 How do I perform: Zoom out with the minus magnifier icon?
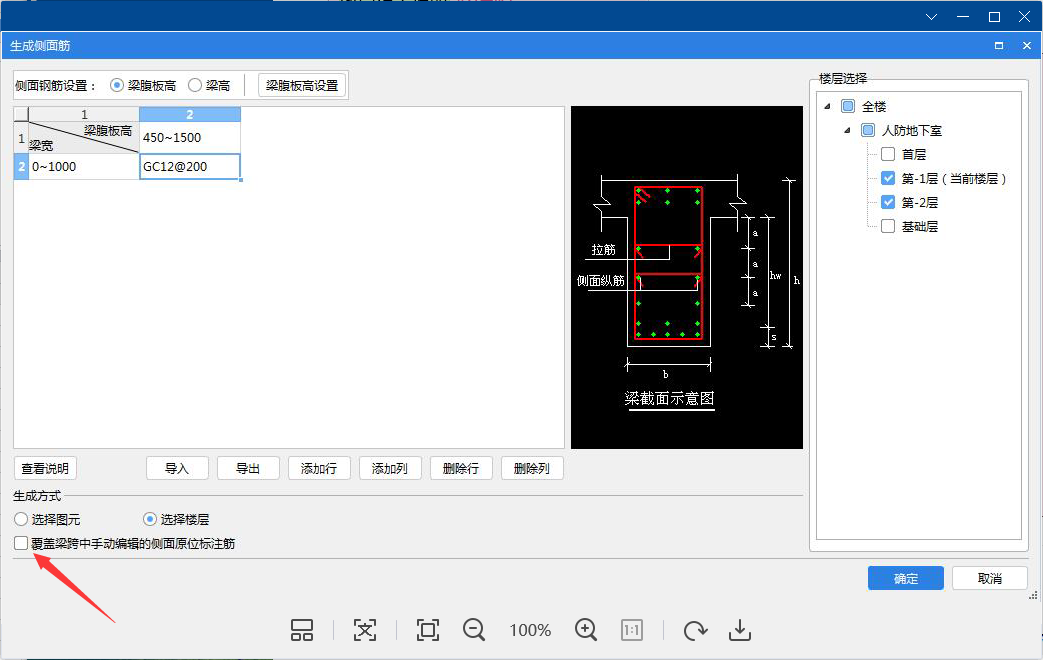(474, 630)
